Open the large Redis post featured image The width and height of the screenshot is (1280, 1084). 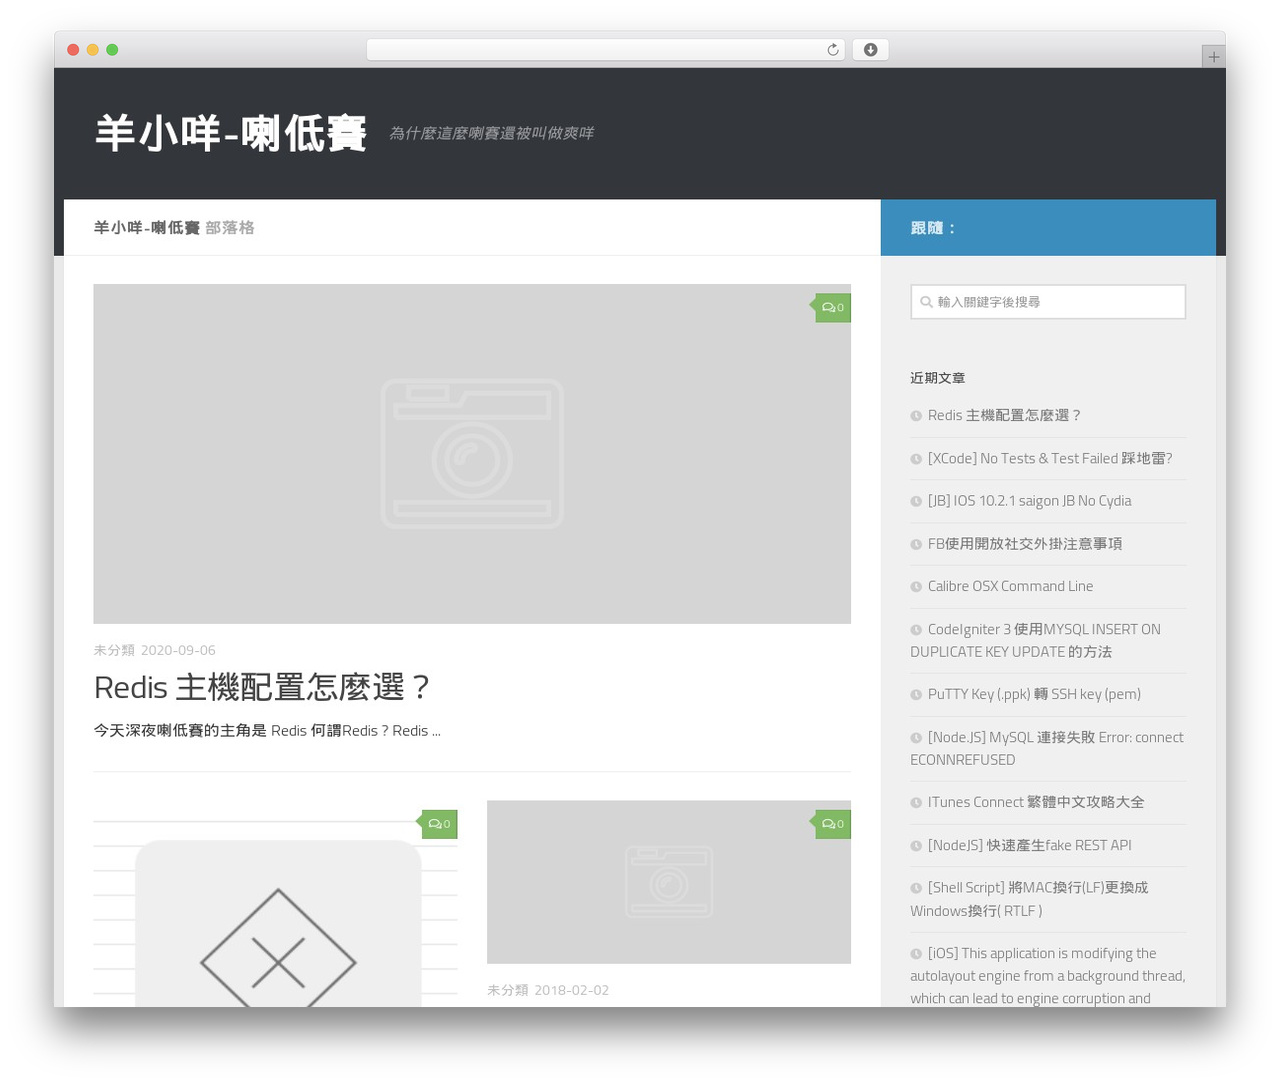[472, 454]
